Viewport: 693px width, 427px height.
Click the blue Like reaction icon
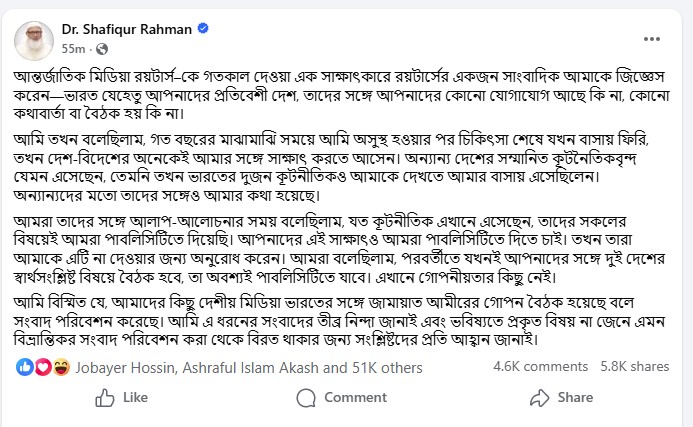[x=24, y=368]
